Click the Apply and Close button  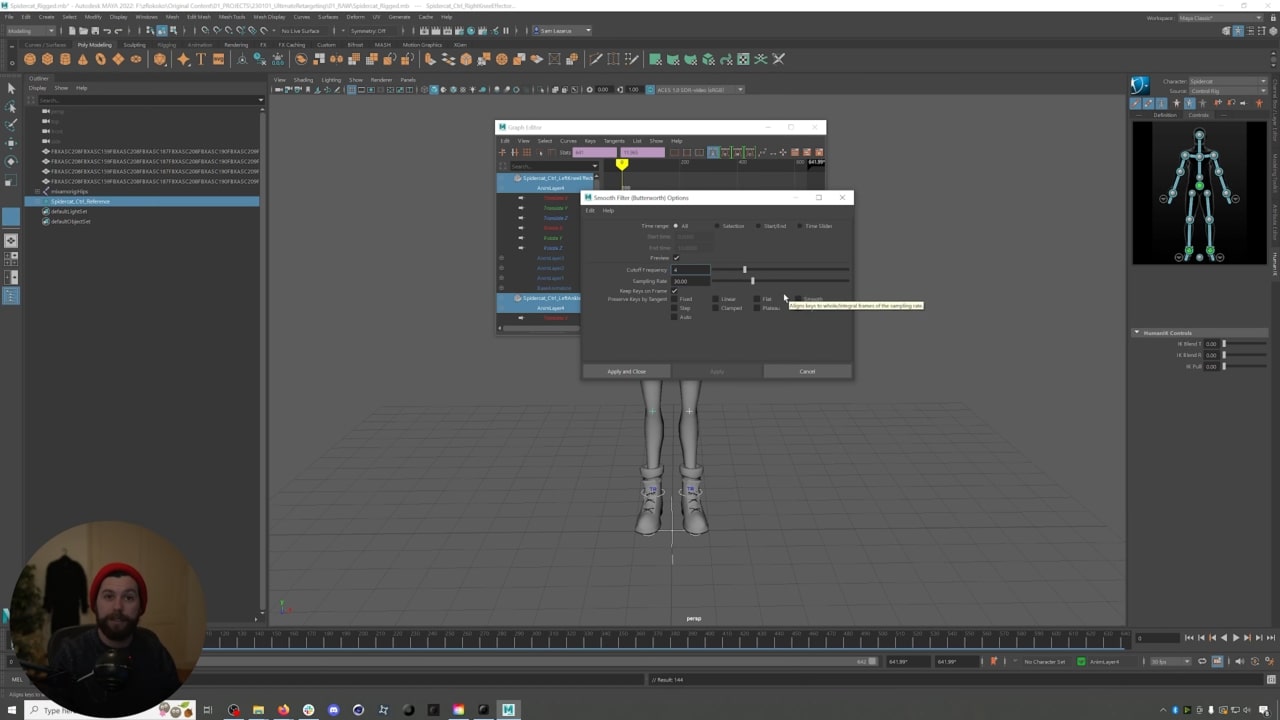pos(626,372)
